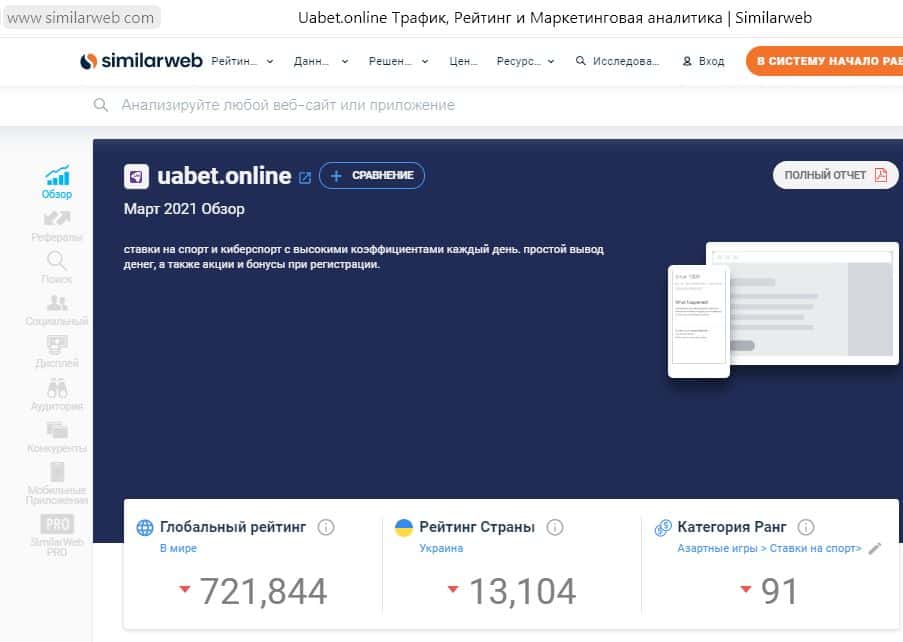Select the Обзор sidebar icon
Screen dimensions: 903x642
click(57, 175)
